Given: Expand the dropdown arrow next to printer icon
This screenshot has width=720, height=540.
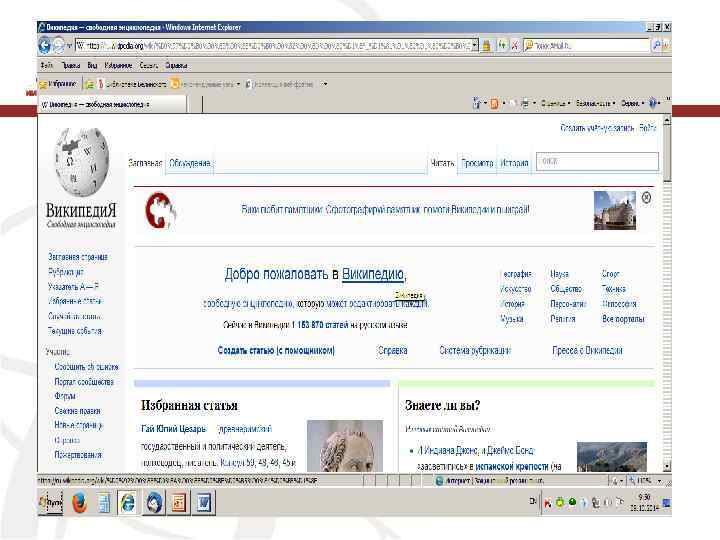Looking at the screenshot, I should (534, 104).
